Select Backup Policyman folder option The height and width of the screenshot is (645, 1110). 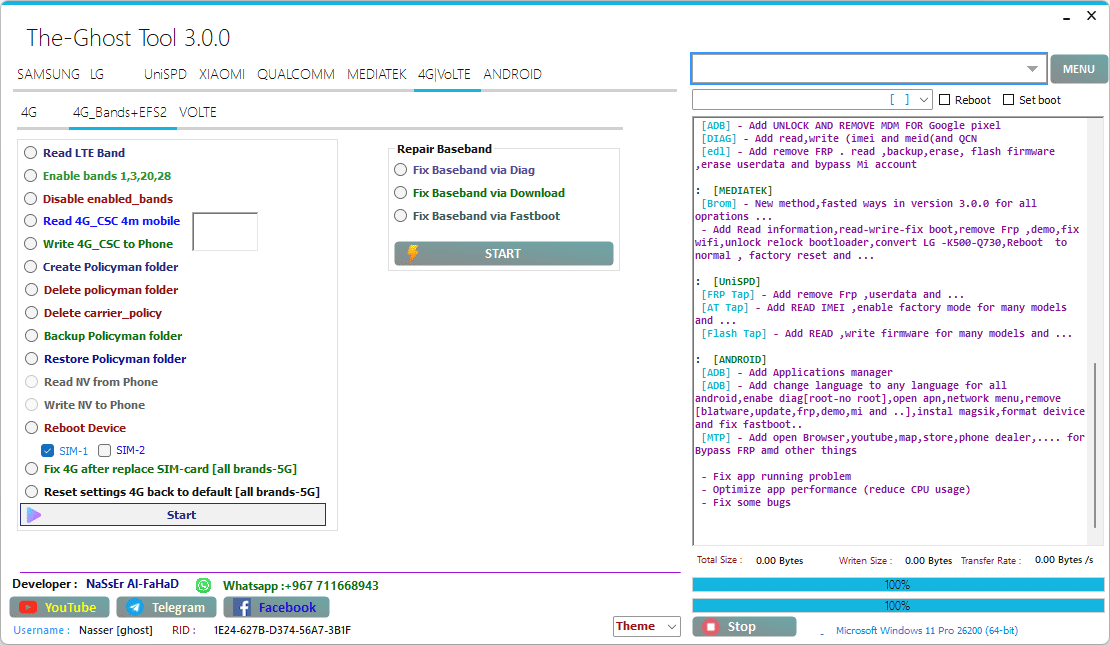31,336
